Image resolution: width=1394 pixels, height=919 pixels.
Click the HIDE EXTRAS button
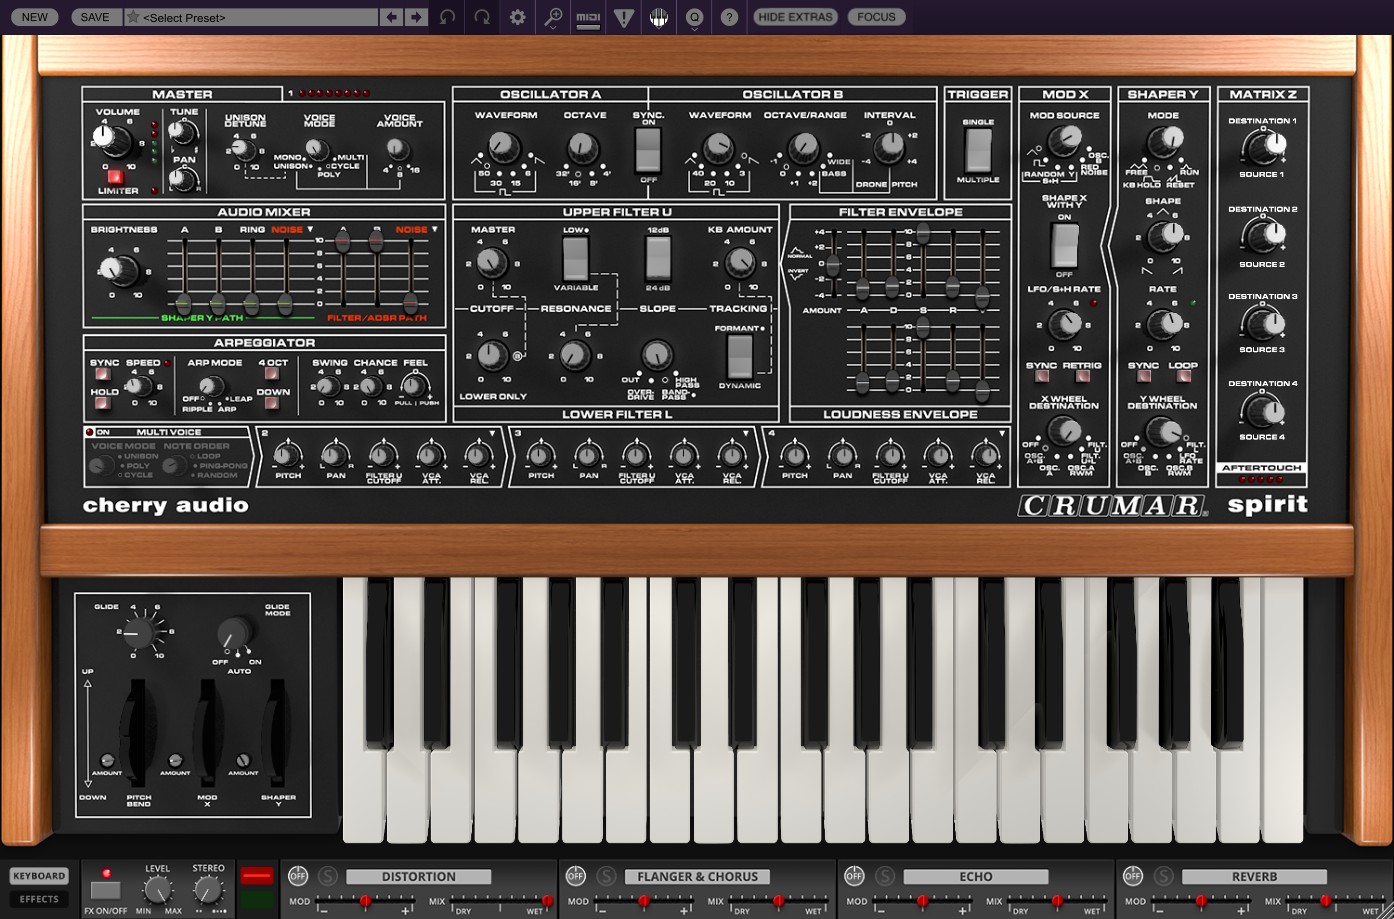point(795,17)
